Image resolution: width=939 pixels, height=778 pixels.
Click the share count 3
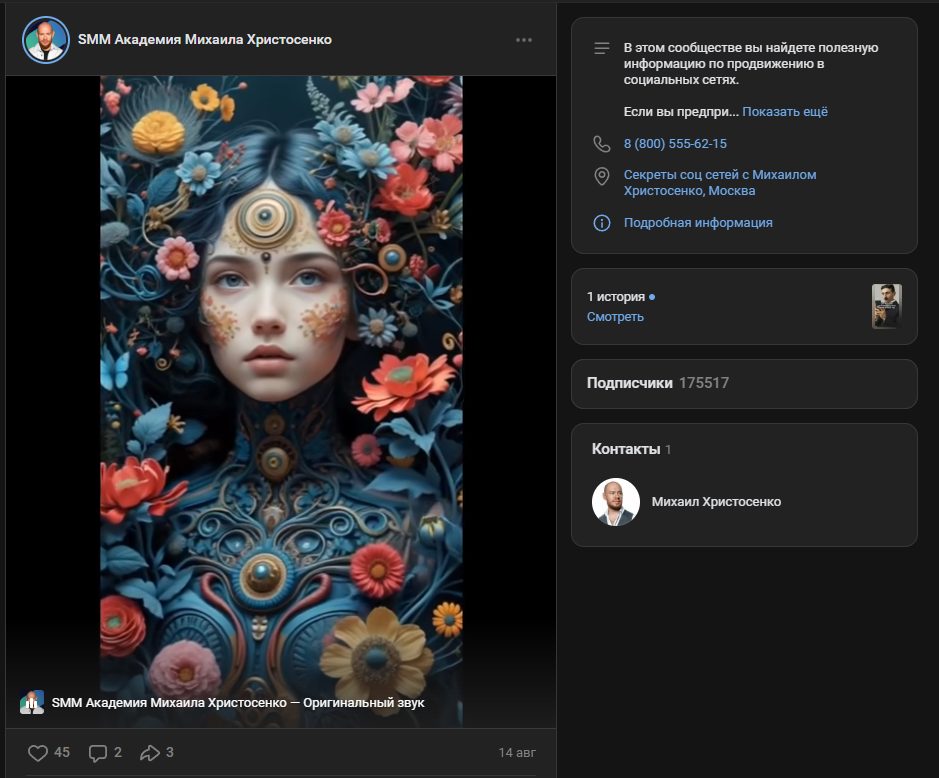(x=169, y=752)
